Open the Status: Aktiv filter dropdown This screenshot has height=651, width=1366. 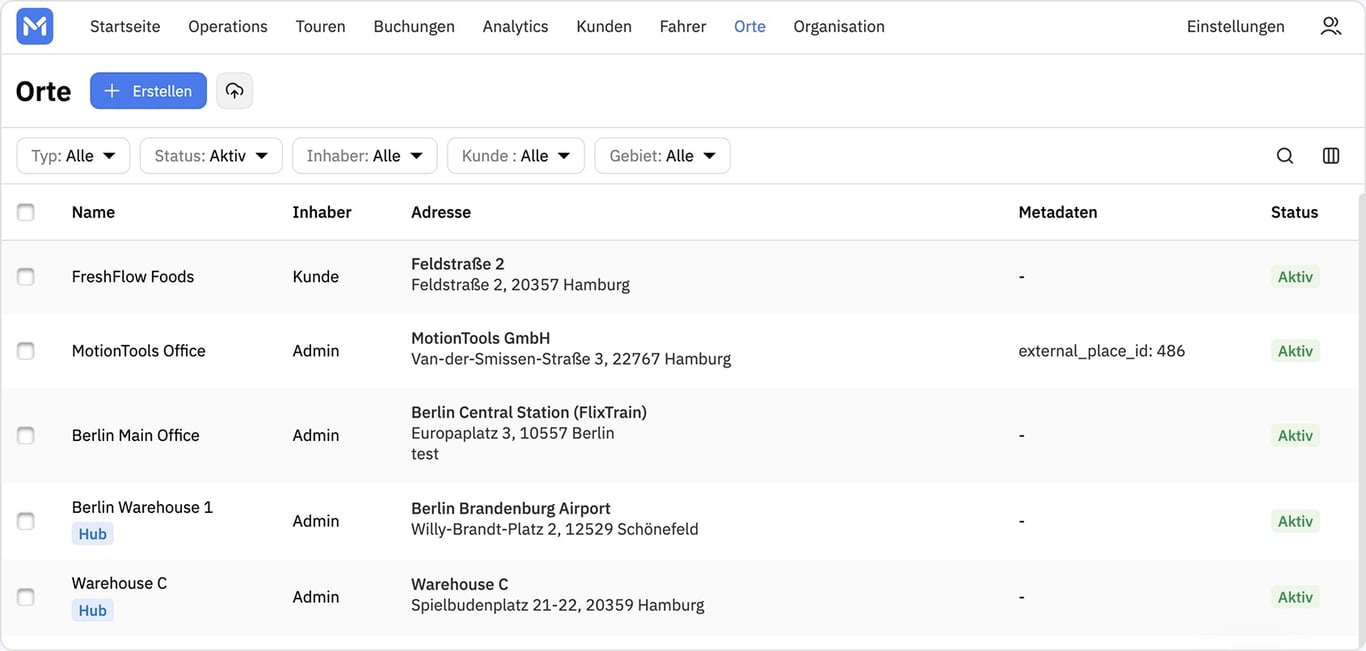click(x=211, y=156)
